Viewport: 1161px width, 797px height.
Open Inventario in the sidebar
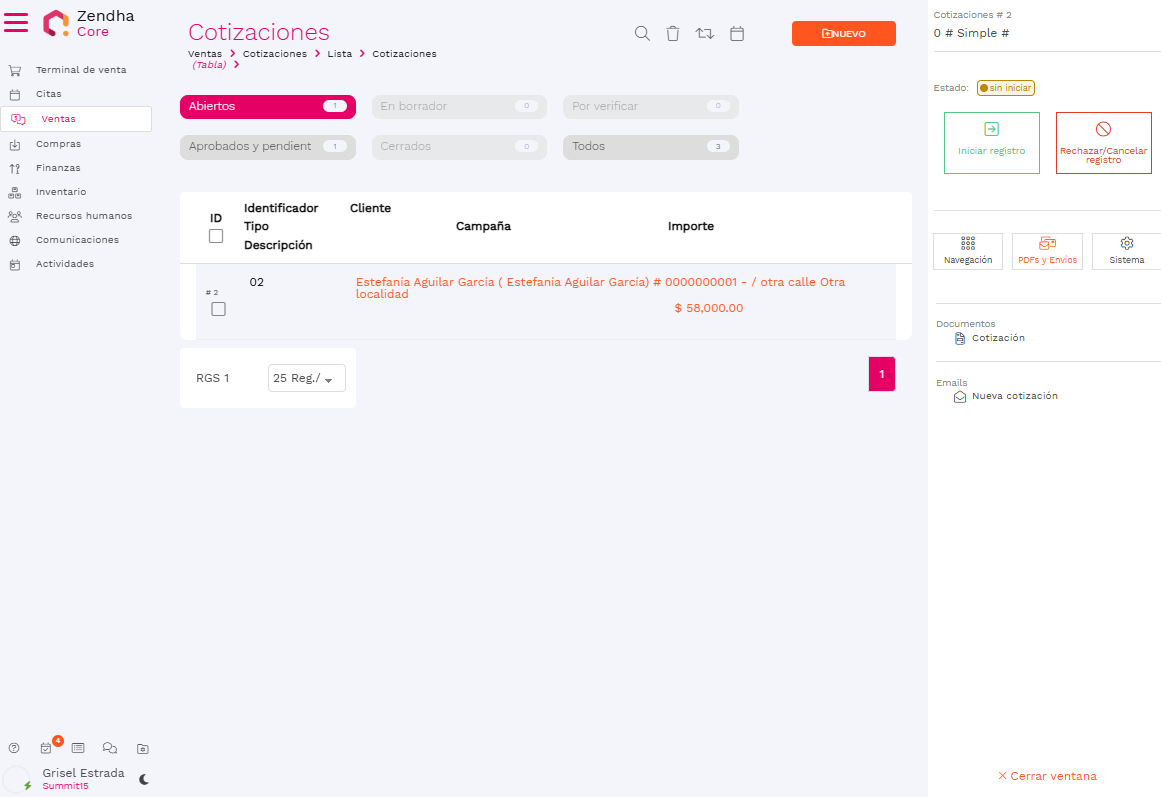(61, 192)
